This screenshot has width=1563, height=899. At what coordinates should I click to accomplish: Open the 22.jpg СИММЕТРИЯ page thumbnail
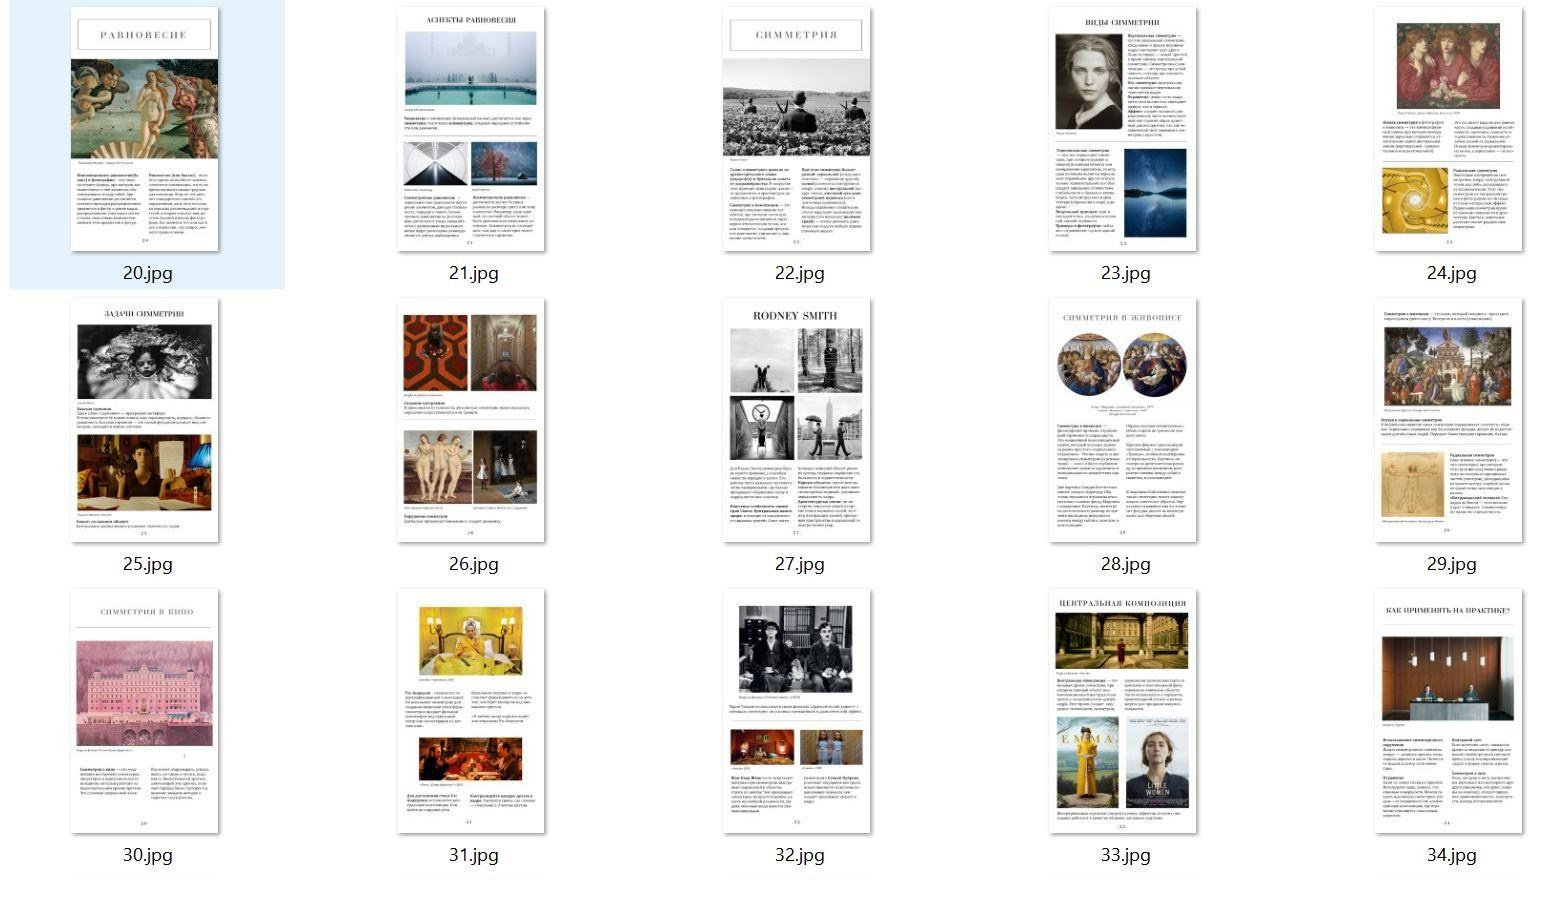click(797, 129)
